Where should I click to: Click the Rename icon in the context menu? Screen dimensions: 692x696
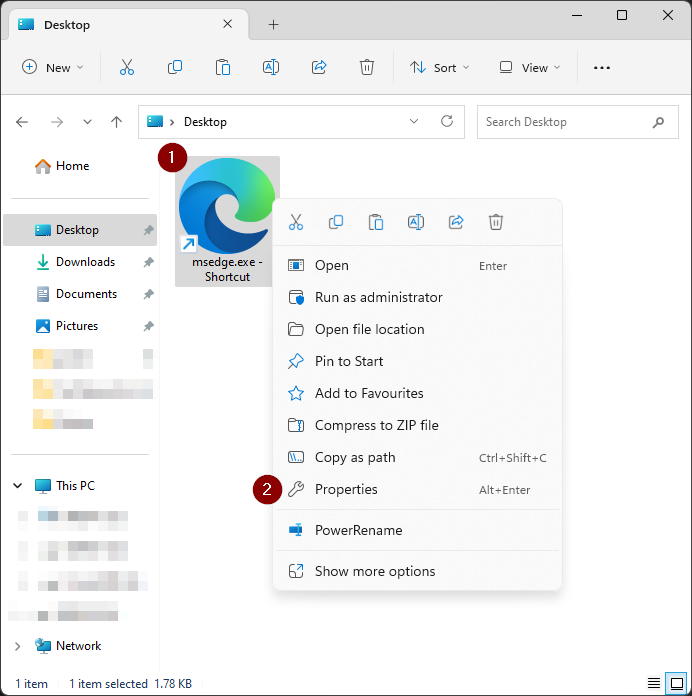tap(416, 222)
